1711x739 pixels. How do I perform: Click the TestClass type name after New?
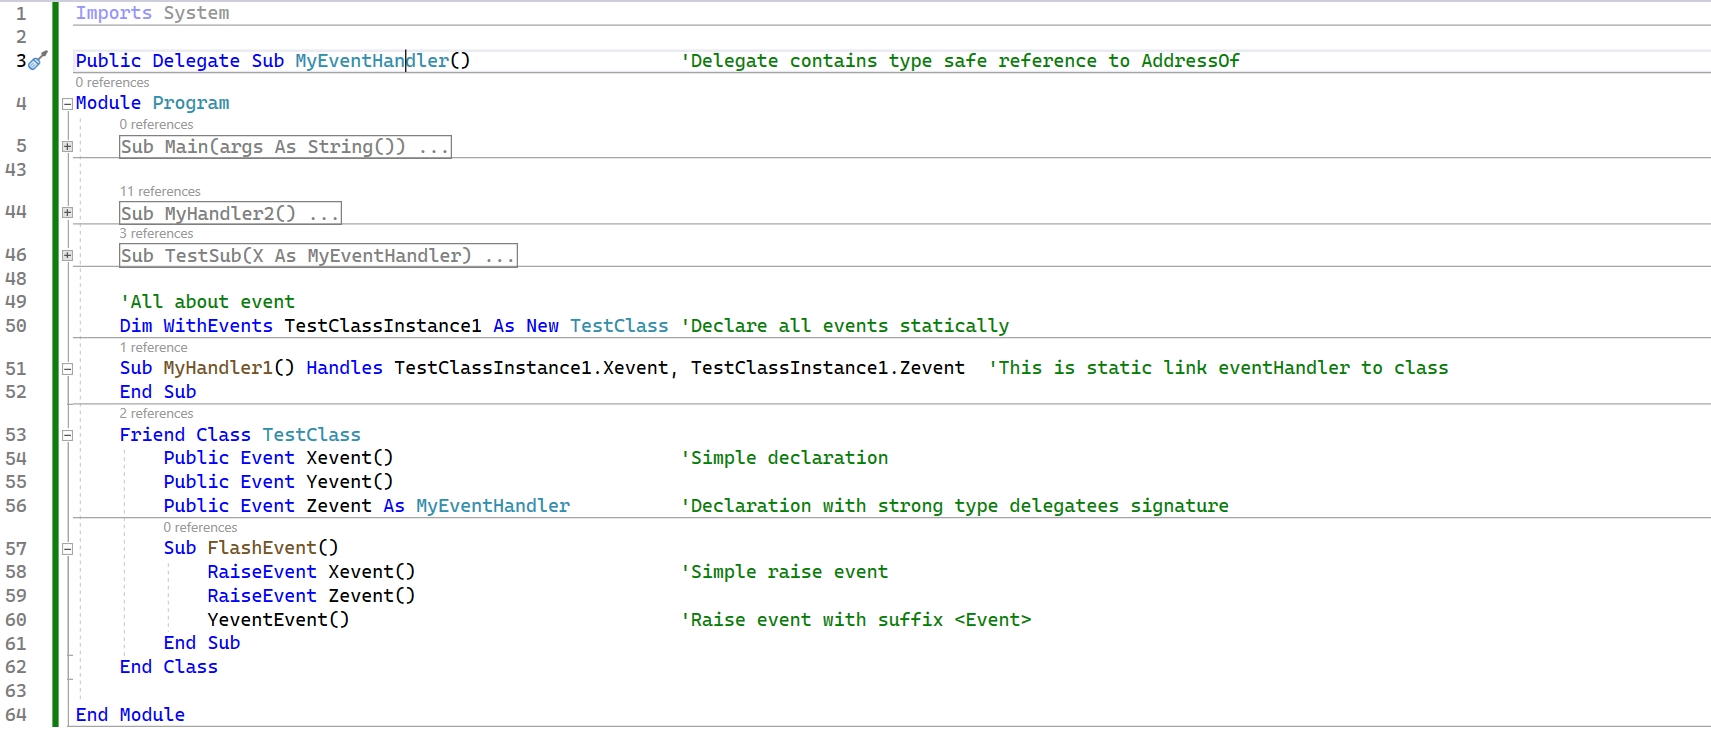pos(619,326)
